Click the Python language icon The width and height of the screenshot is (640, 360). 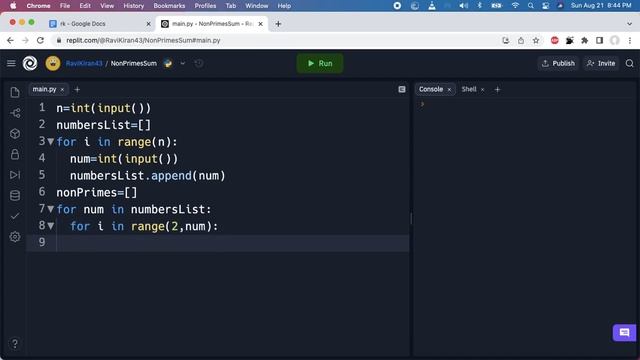tap(168, 63)
